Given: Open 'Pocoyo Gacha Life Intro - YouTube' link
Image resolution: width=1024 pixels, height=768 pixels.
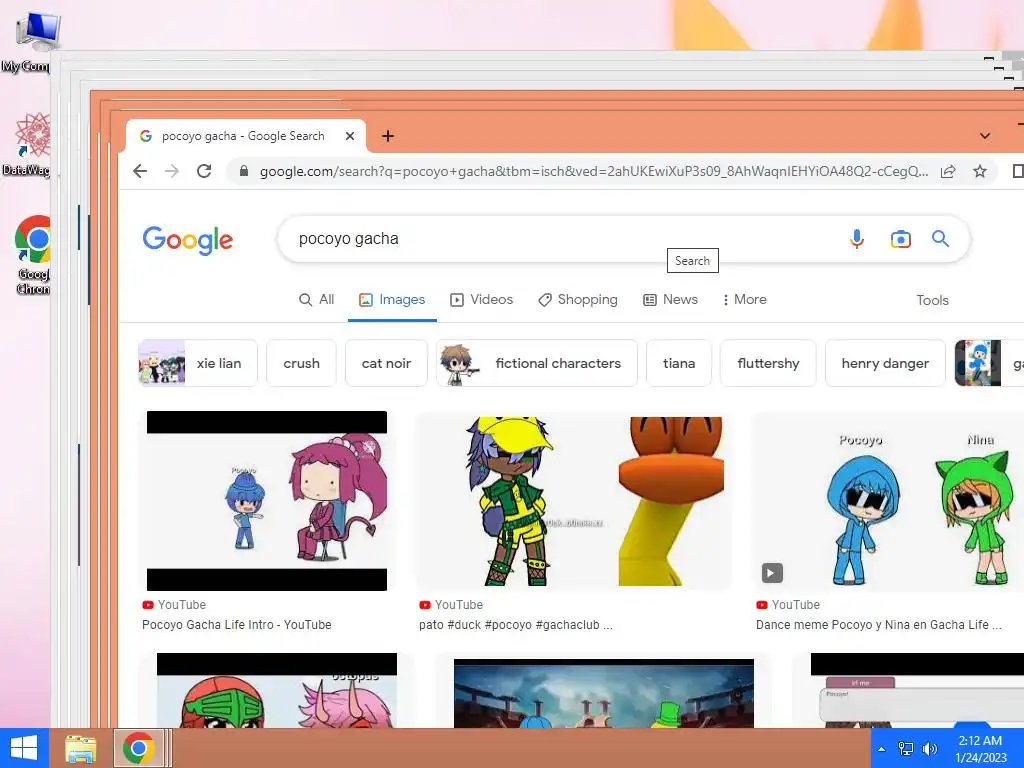Looking at the screenshot, I should [x=236, y=625].
